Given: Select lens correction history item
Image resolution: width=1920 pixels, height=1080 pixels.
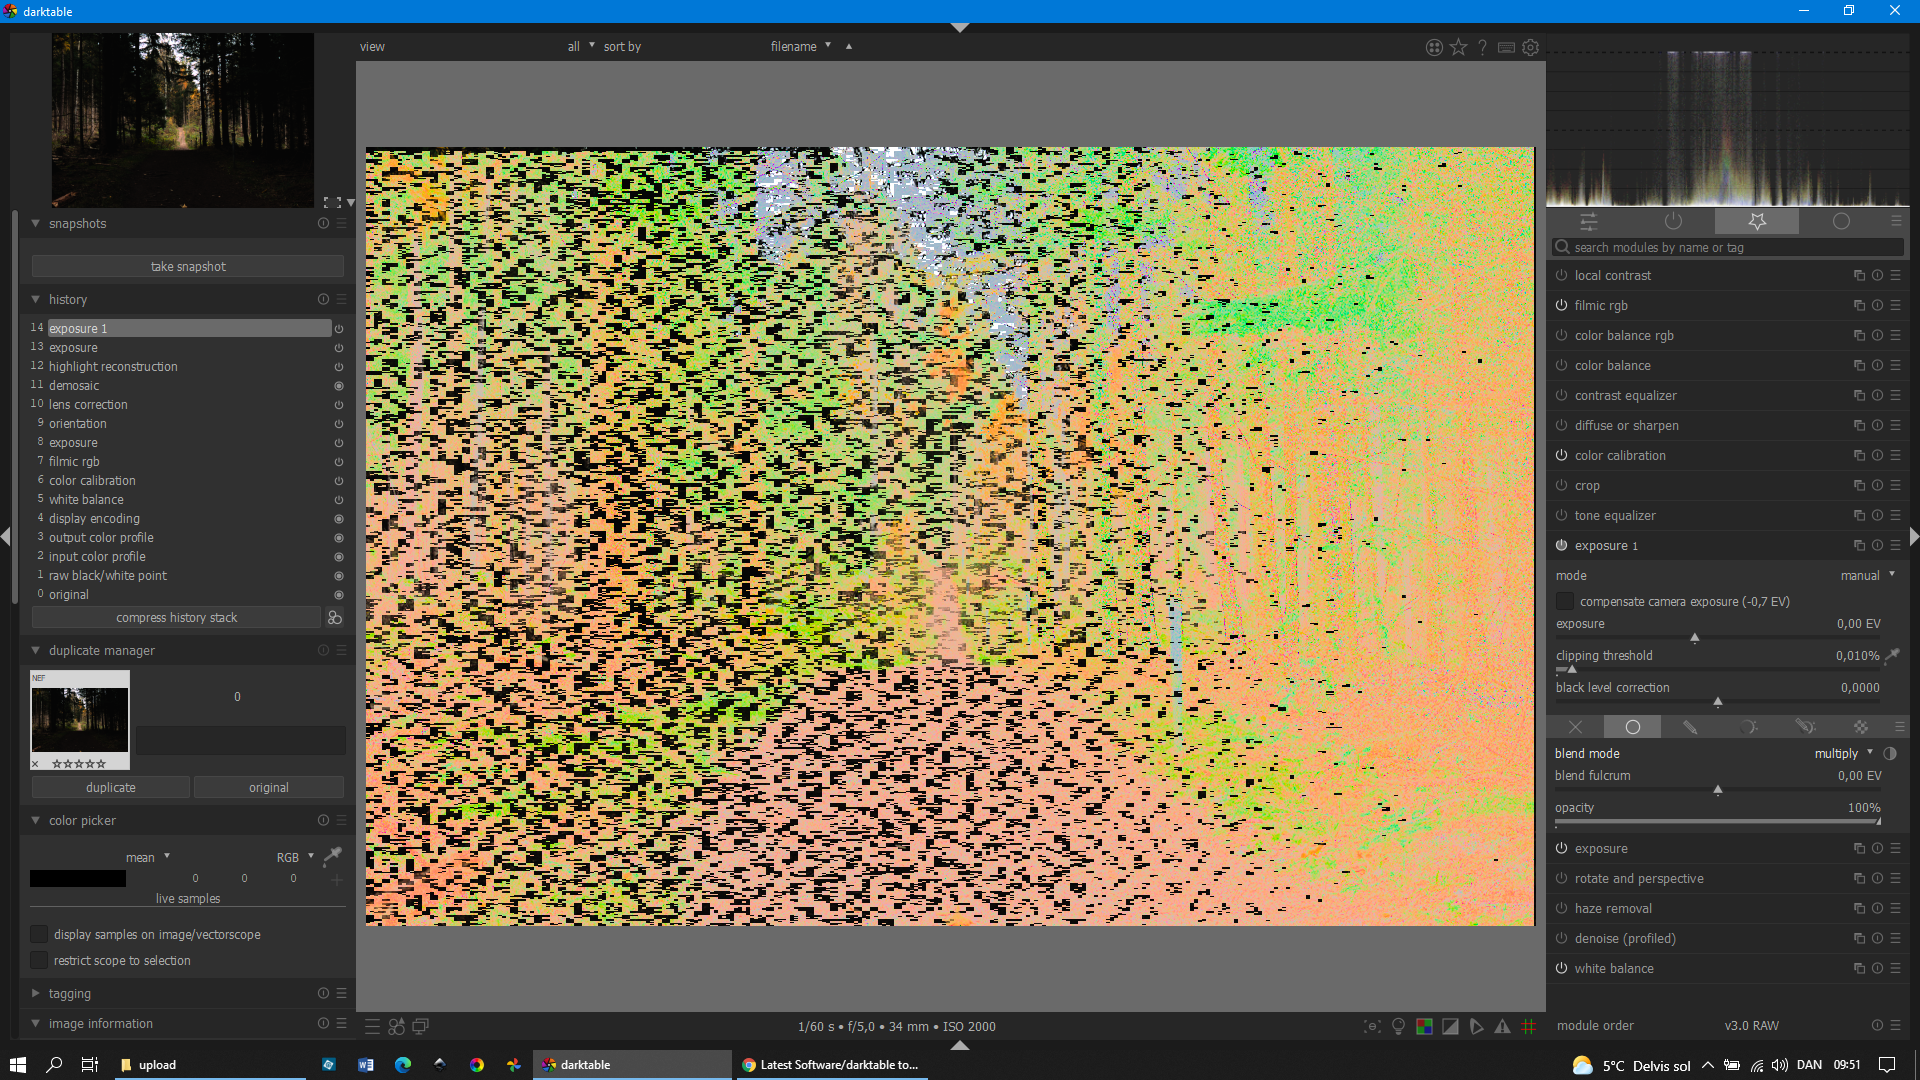Looking at the screenshot, I should tap(88, 404).
